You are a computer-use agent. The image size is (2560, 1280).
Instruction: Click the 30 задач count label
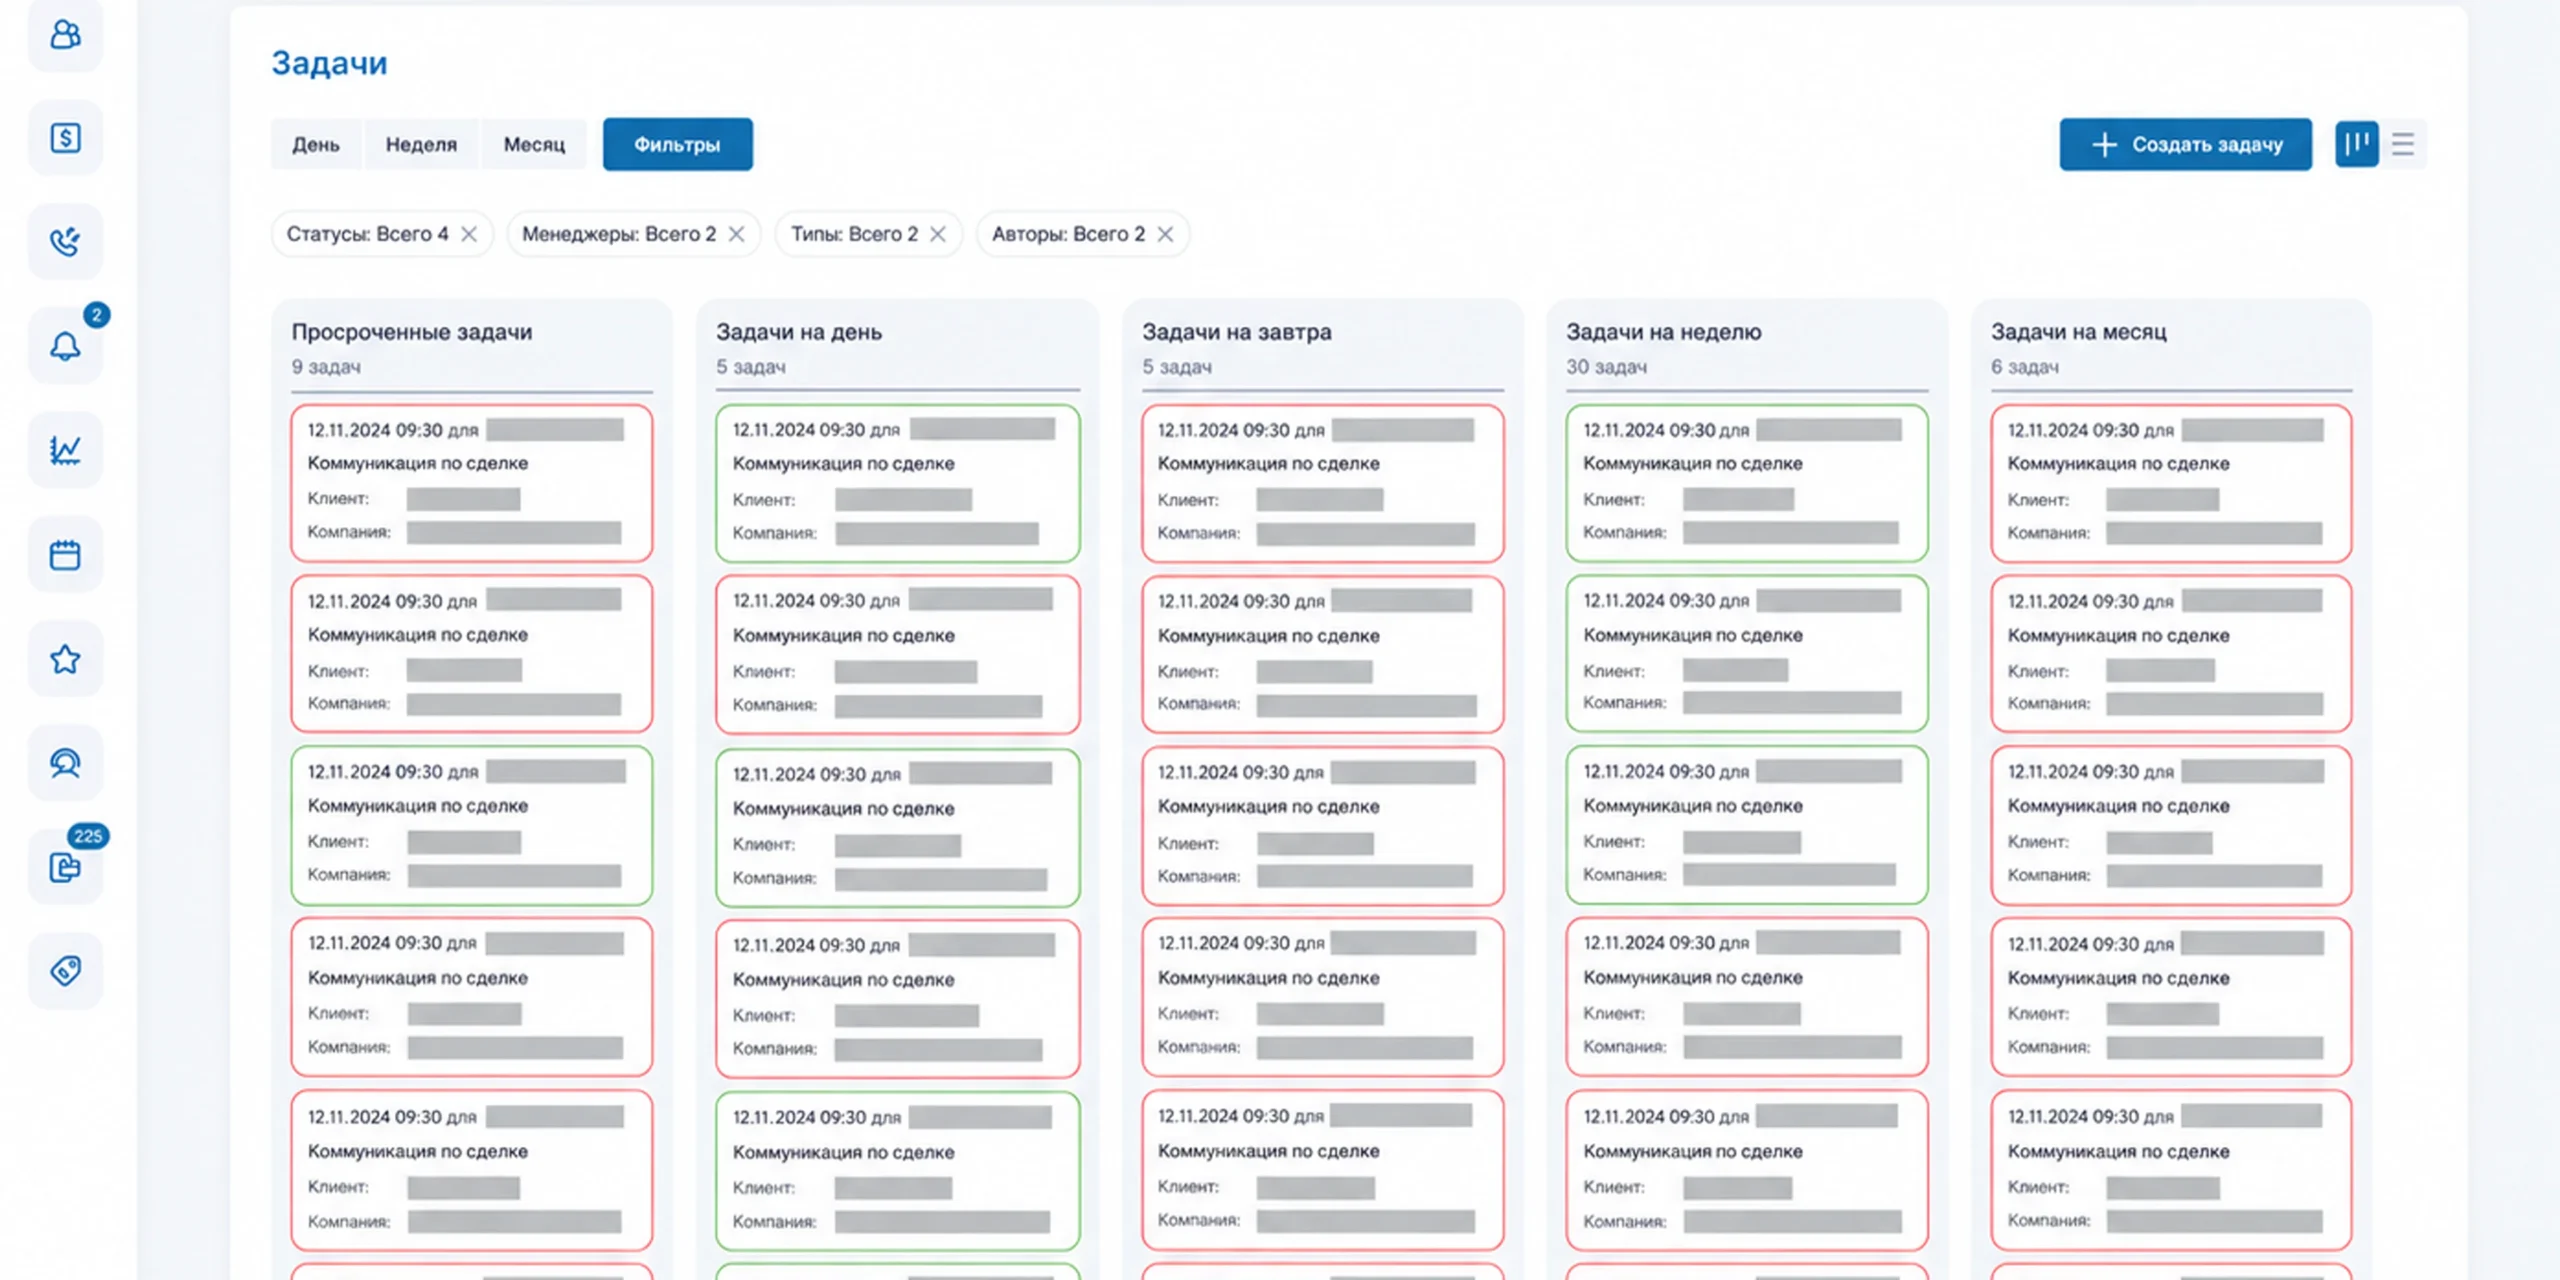[1607, 367]
